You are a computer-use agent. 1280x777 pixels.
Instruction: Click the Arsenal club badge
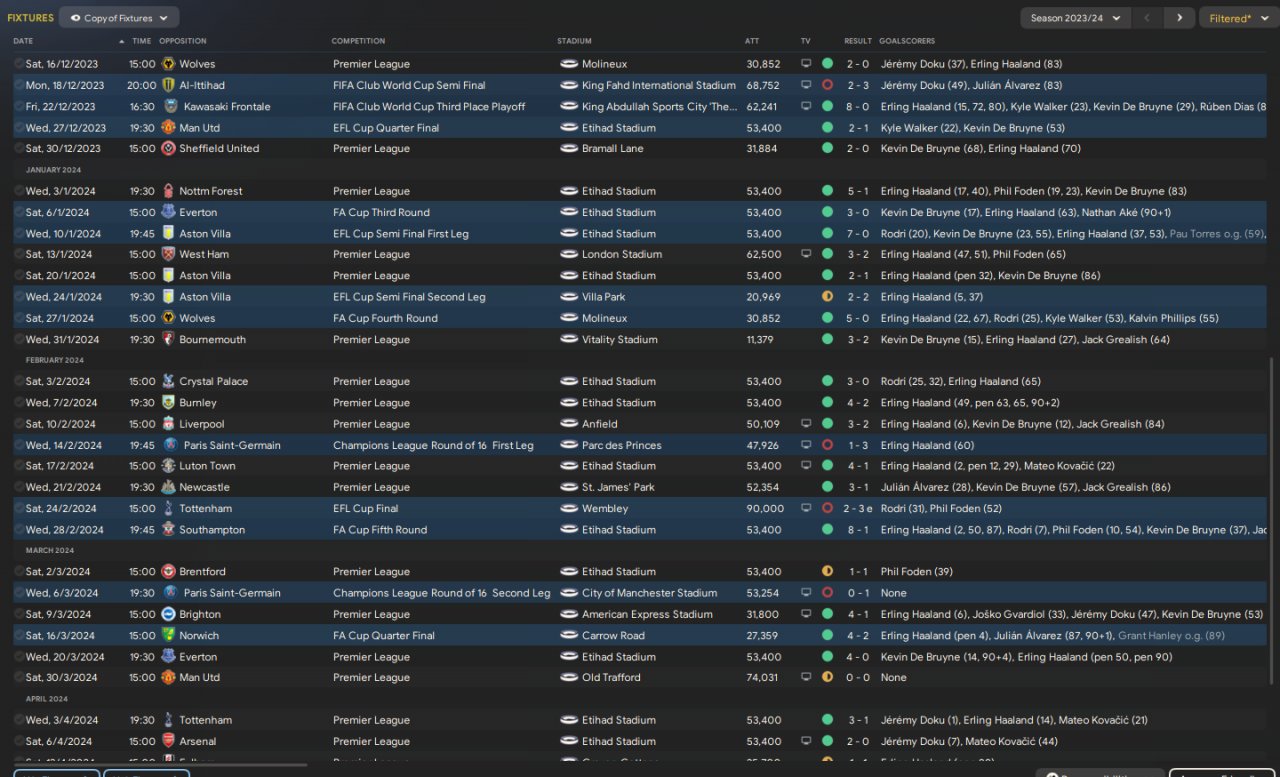pos(168,741)
